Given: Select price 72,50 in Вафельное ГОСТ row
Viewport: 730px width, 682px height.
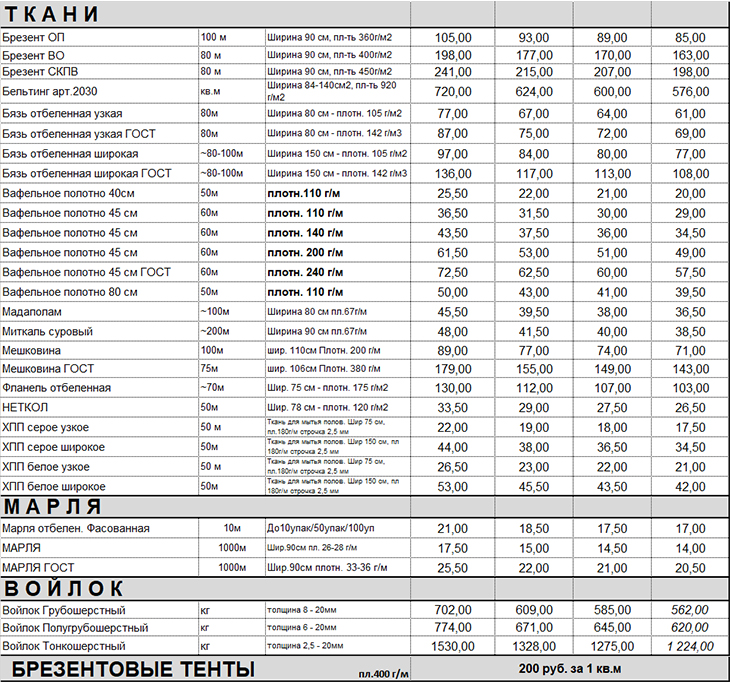Looking at the screenshot, I should (x=453, y=272).
